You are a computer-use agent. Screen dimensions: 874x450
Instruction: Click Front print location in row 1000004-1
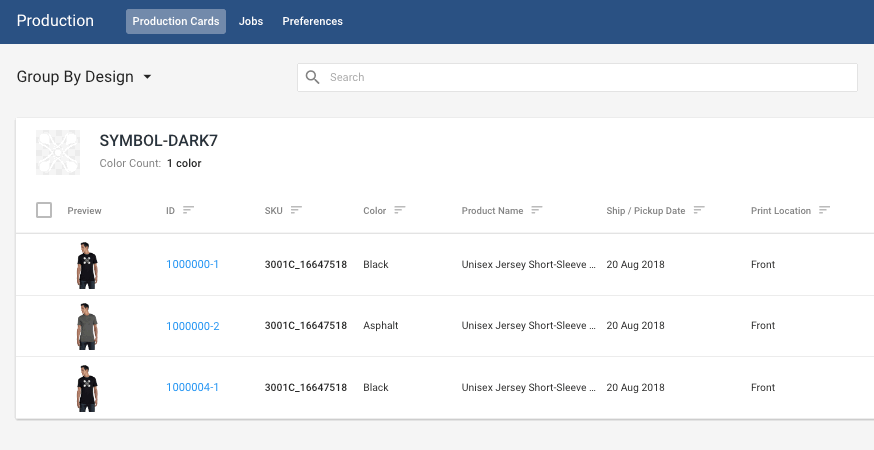[763, 387]
